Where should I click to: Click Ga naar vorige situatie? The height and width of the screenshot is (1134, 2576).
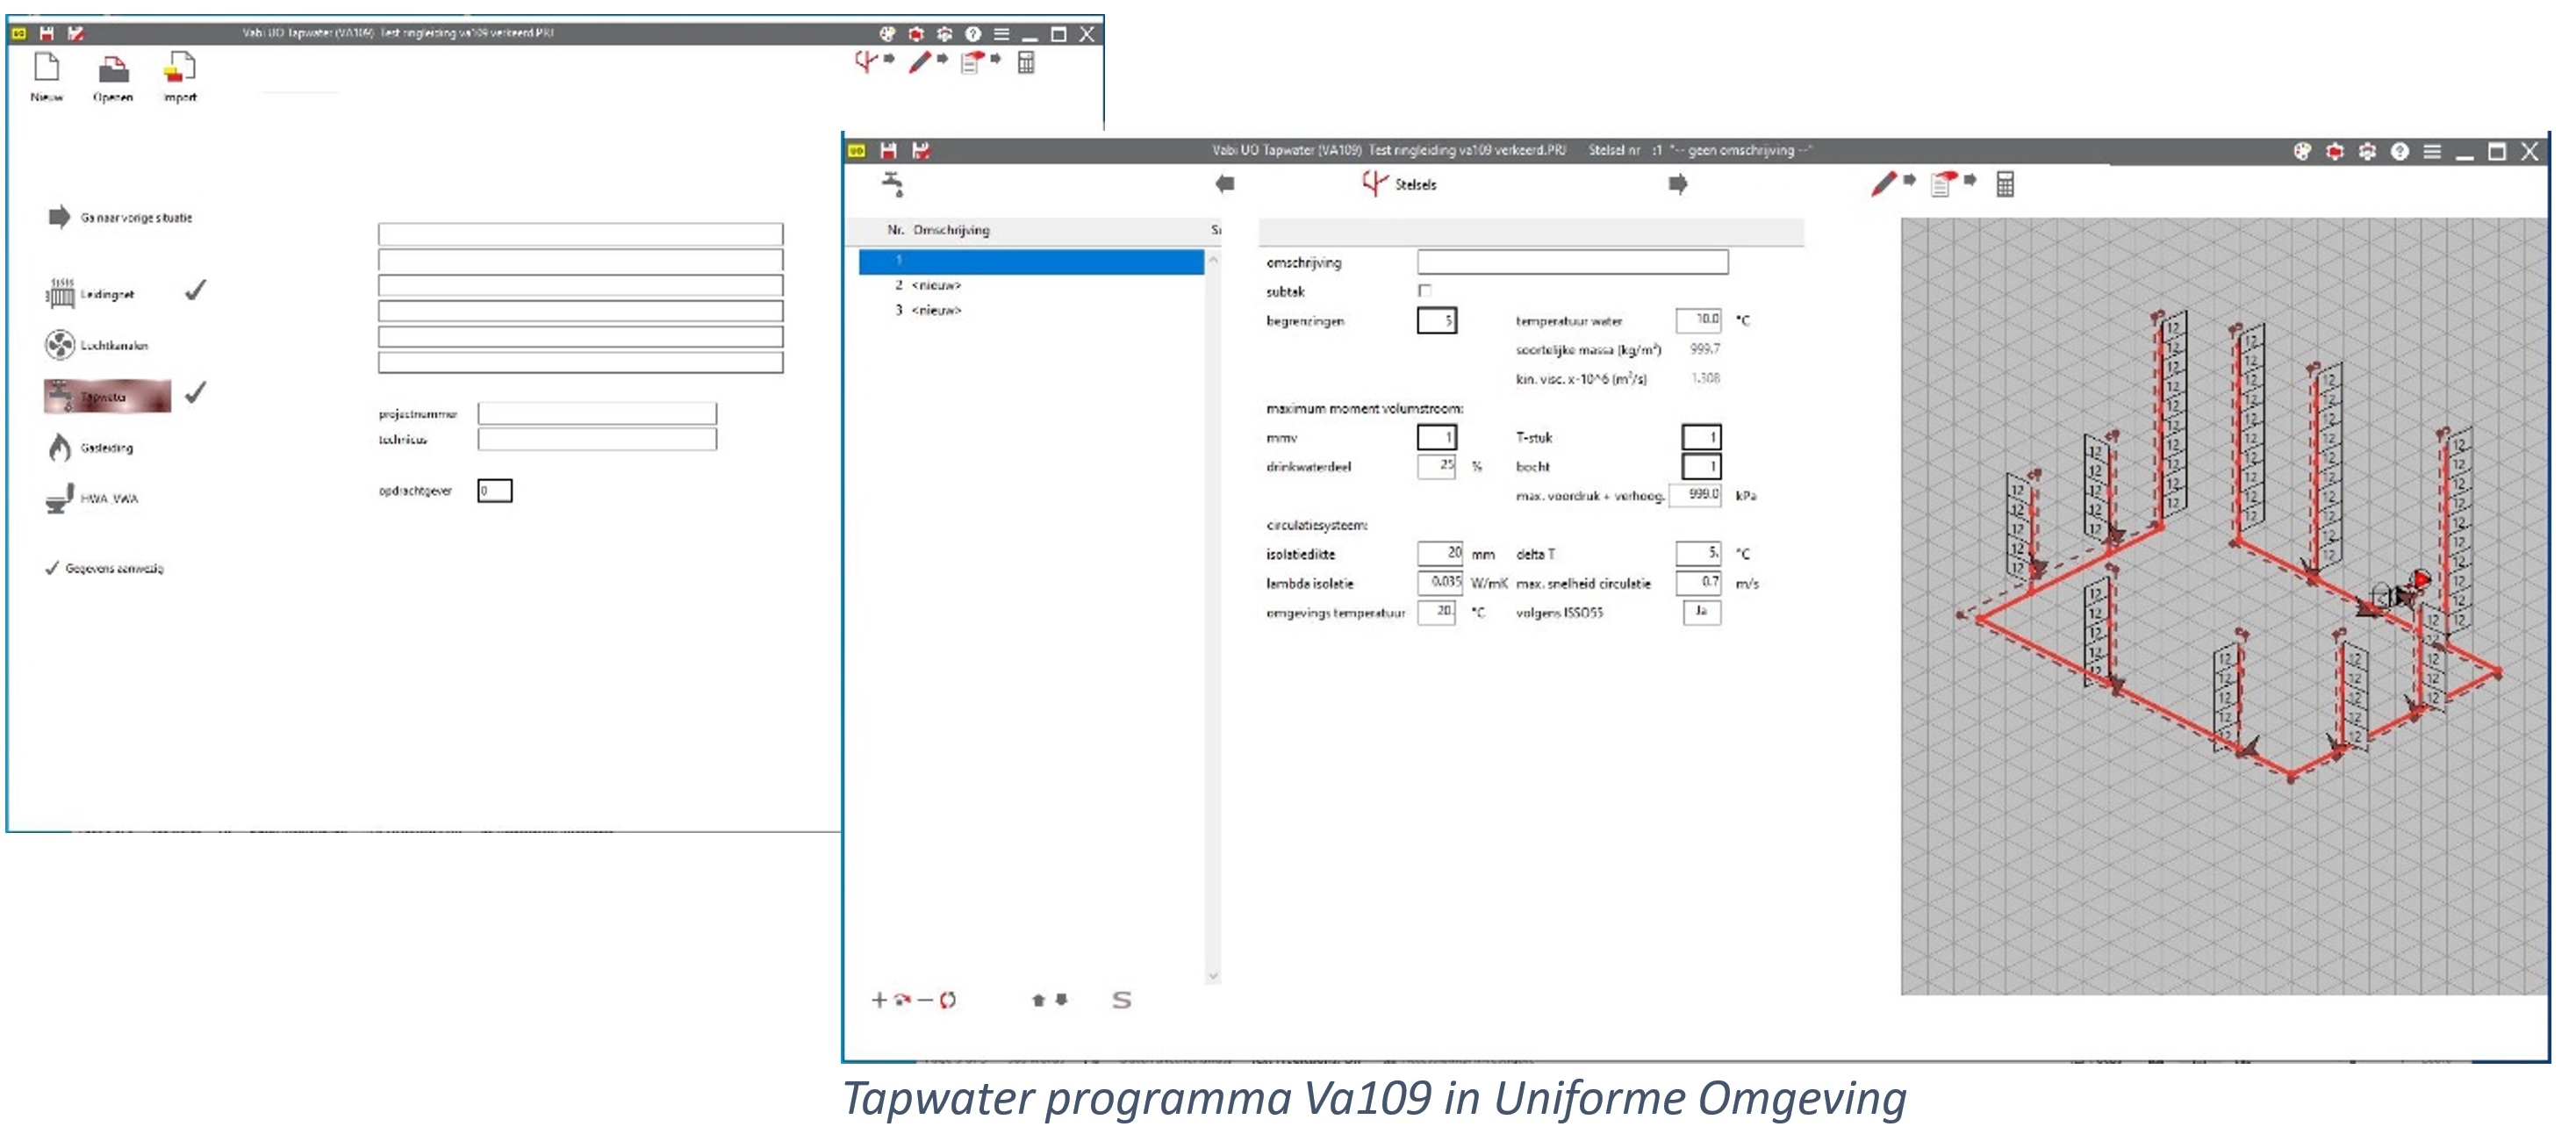click(120, 217)
